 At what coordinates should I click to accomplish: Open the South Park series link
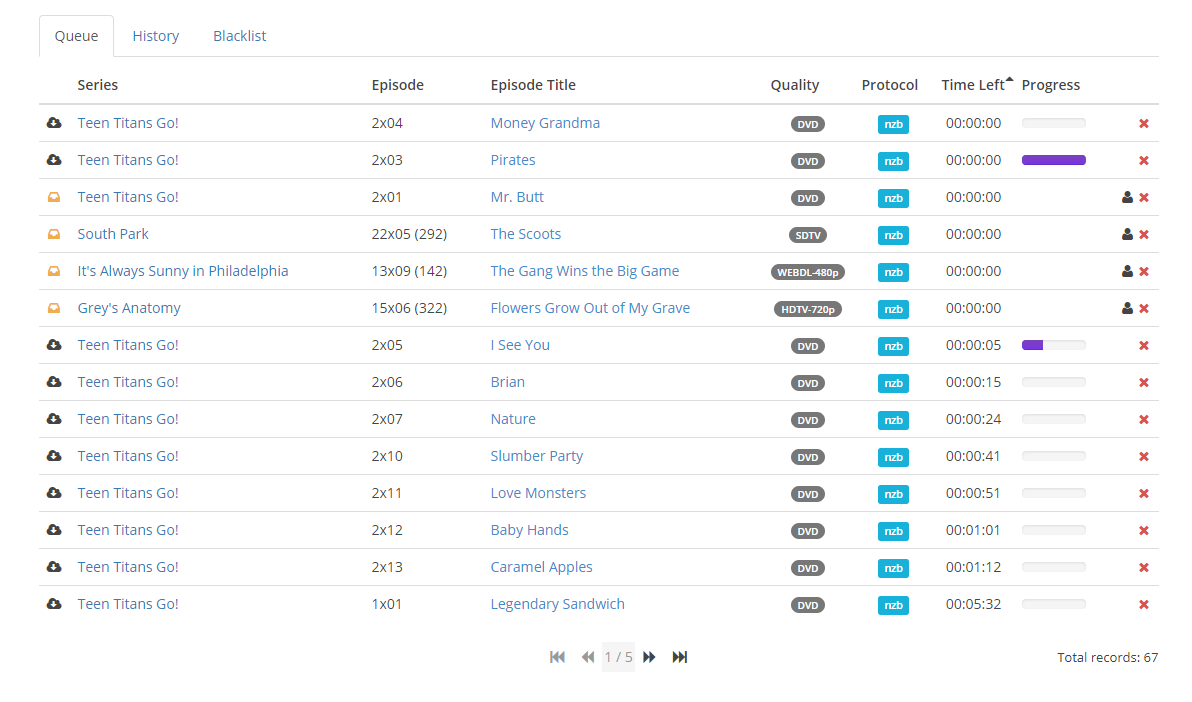pyautogui.click(x=113, y=234)
